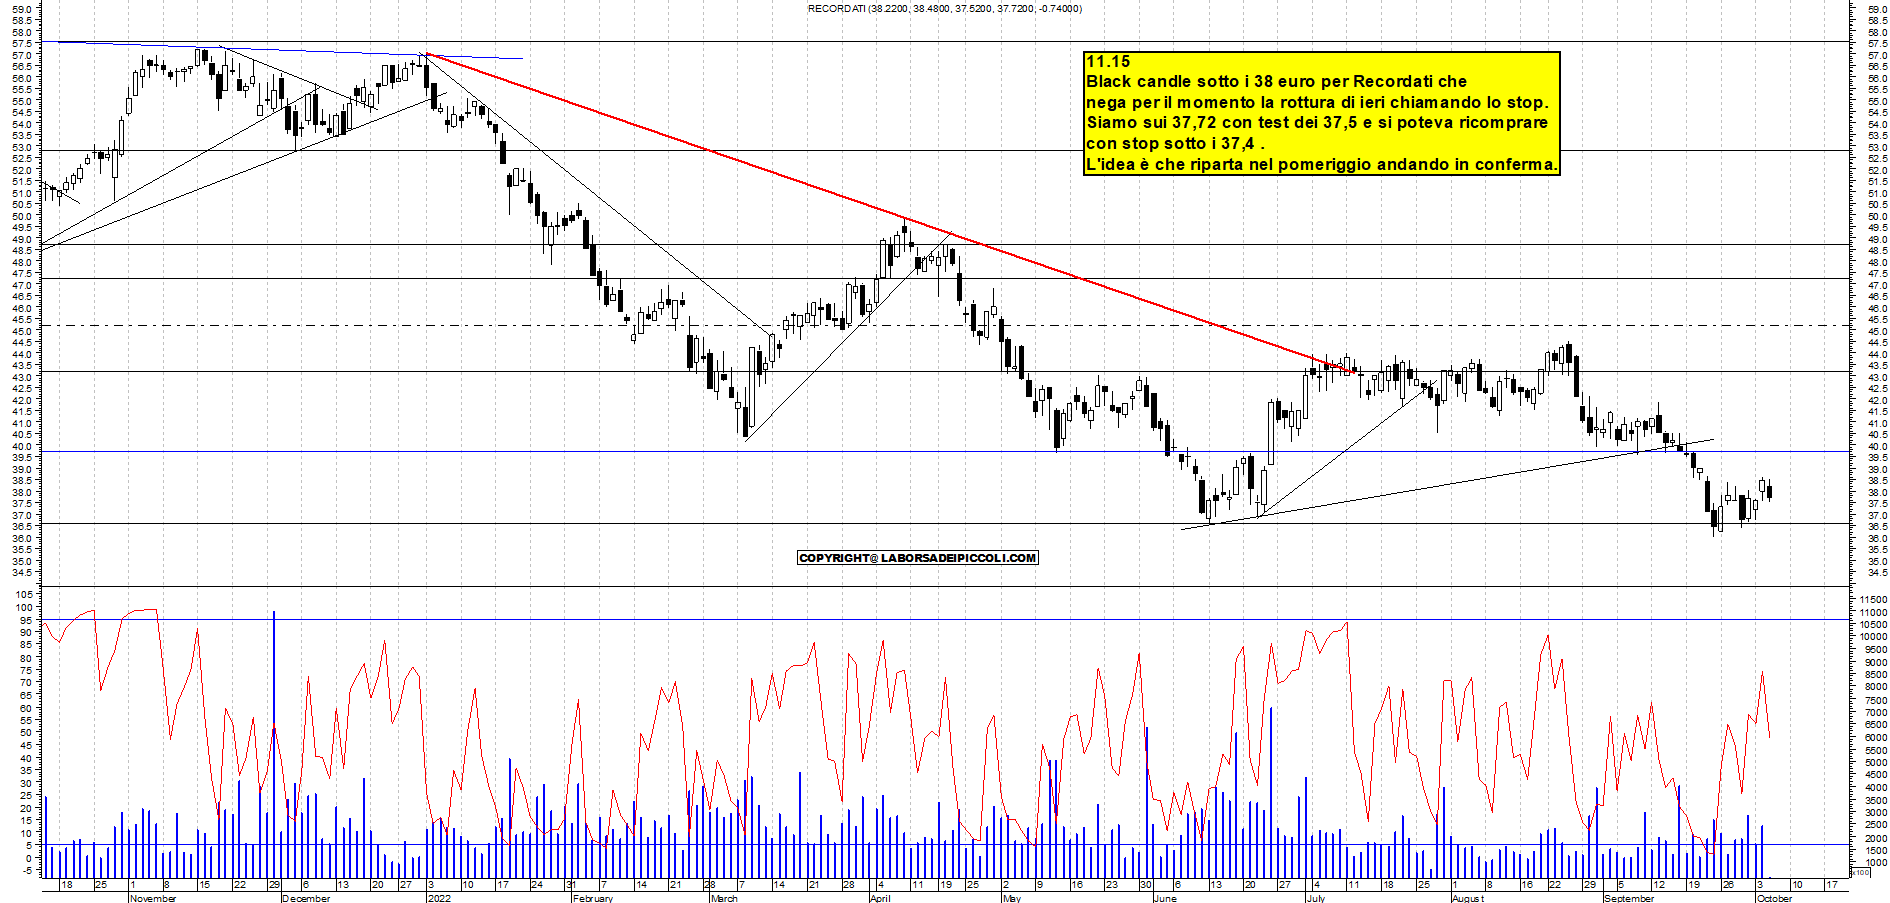Click the '10500' value on volume axis
Image resolution: width=1890 pixels, height=903 pixels.
click(x=1873, y=624)
